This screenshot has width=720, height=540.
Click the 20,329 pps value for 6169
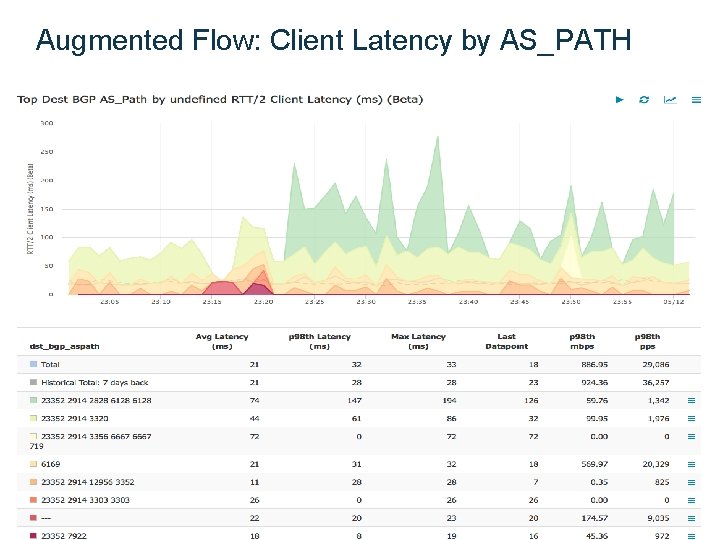point(656,464)
